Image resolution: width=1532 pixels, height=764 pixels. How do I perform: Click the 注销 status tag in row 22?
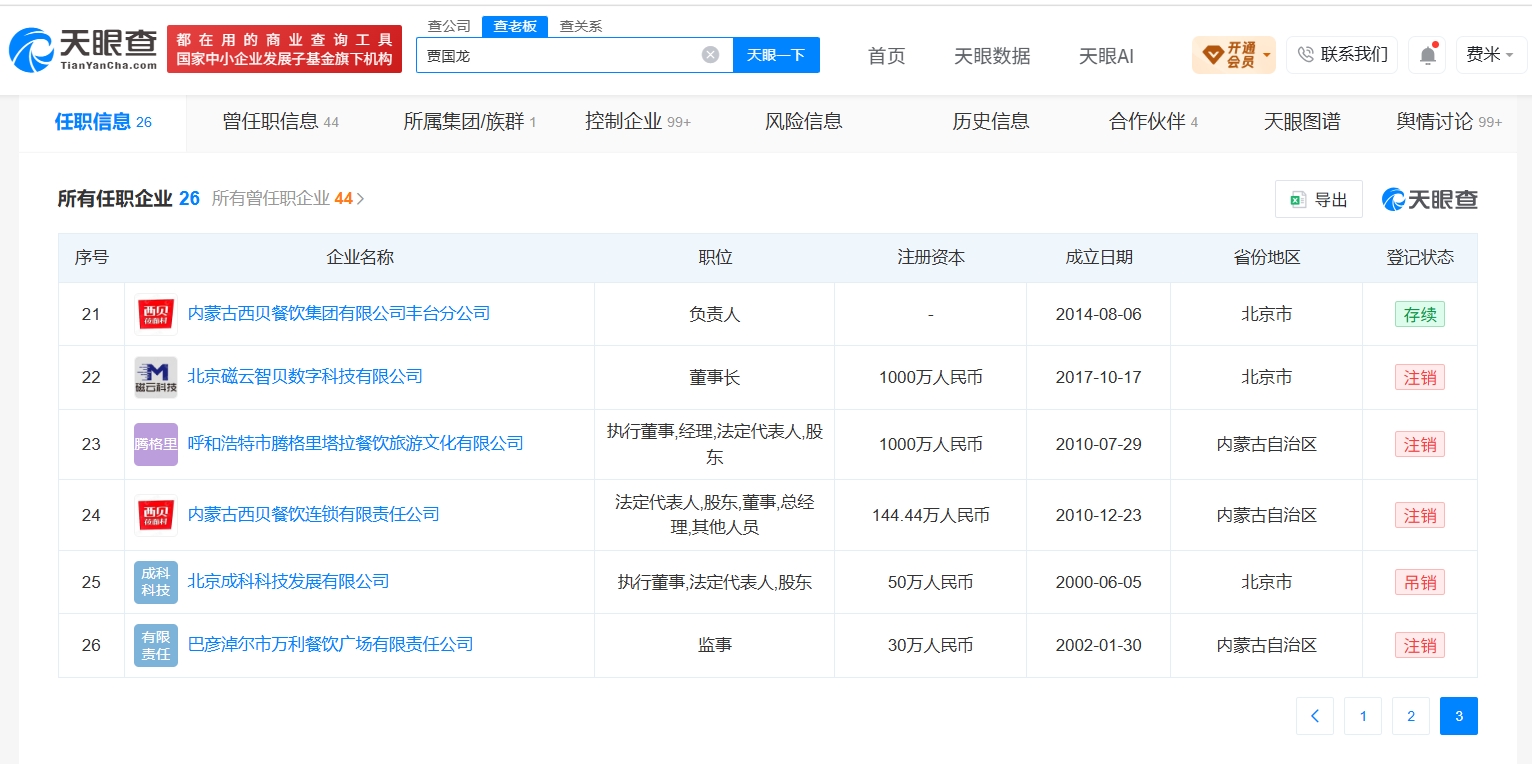click(1420, 377)
